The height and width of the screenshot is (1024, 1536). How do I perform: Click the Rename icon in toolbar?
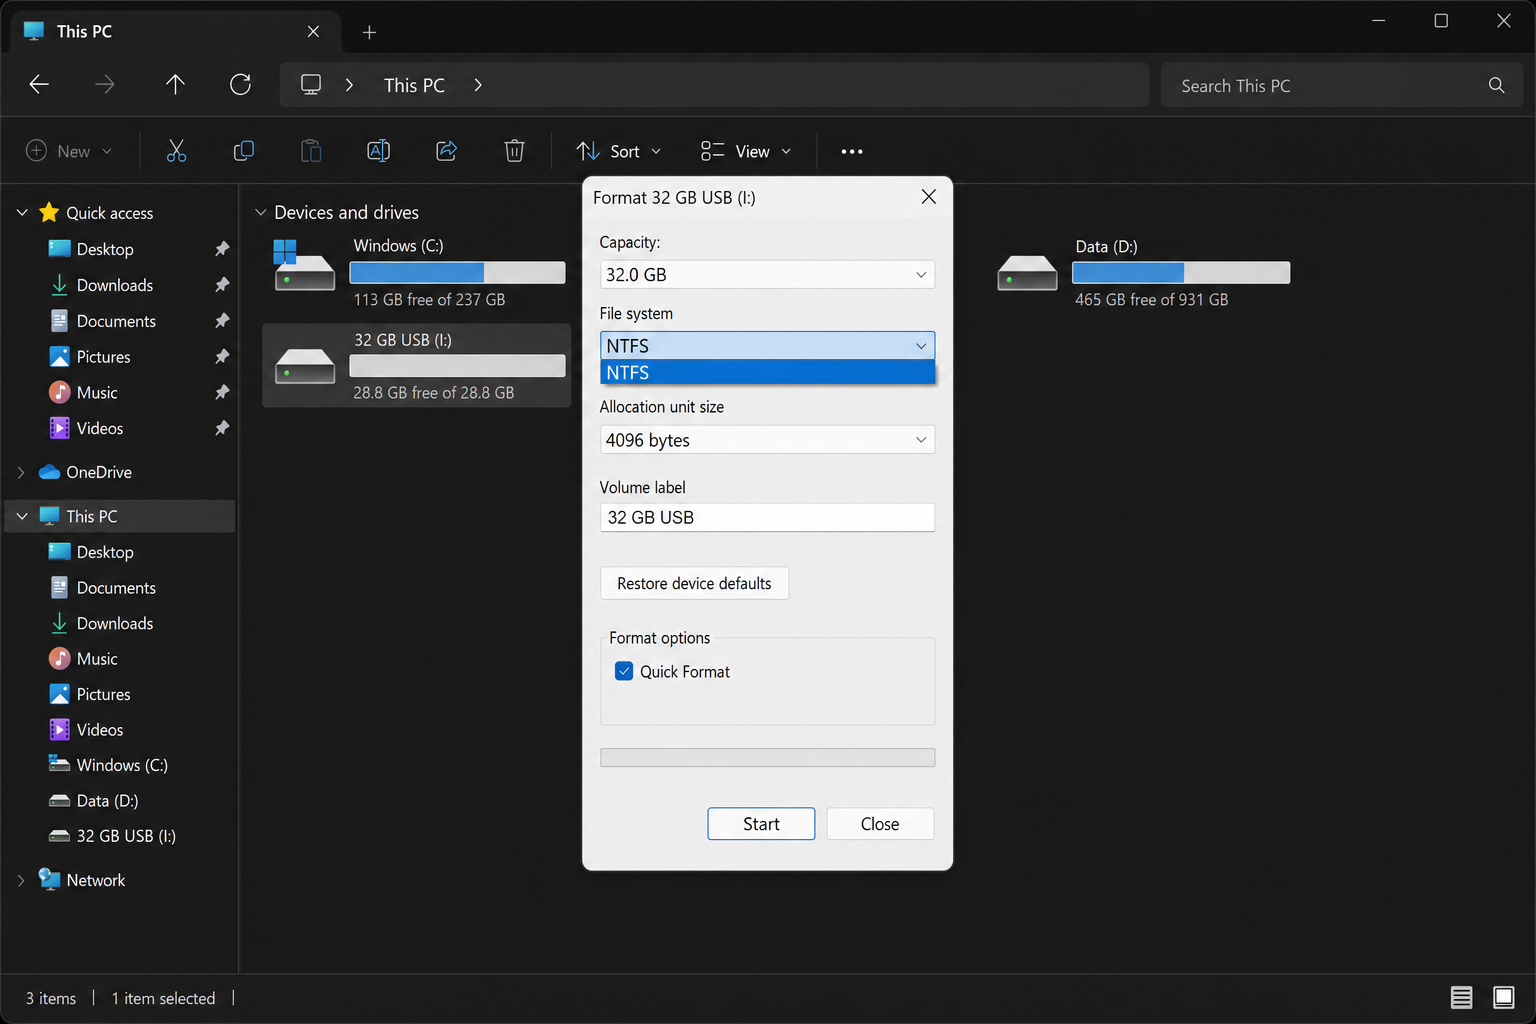[x=378, y=151]
